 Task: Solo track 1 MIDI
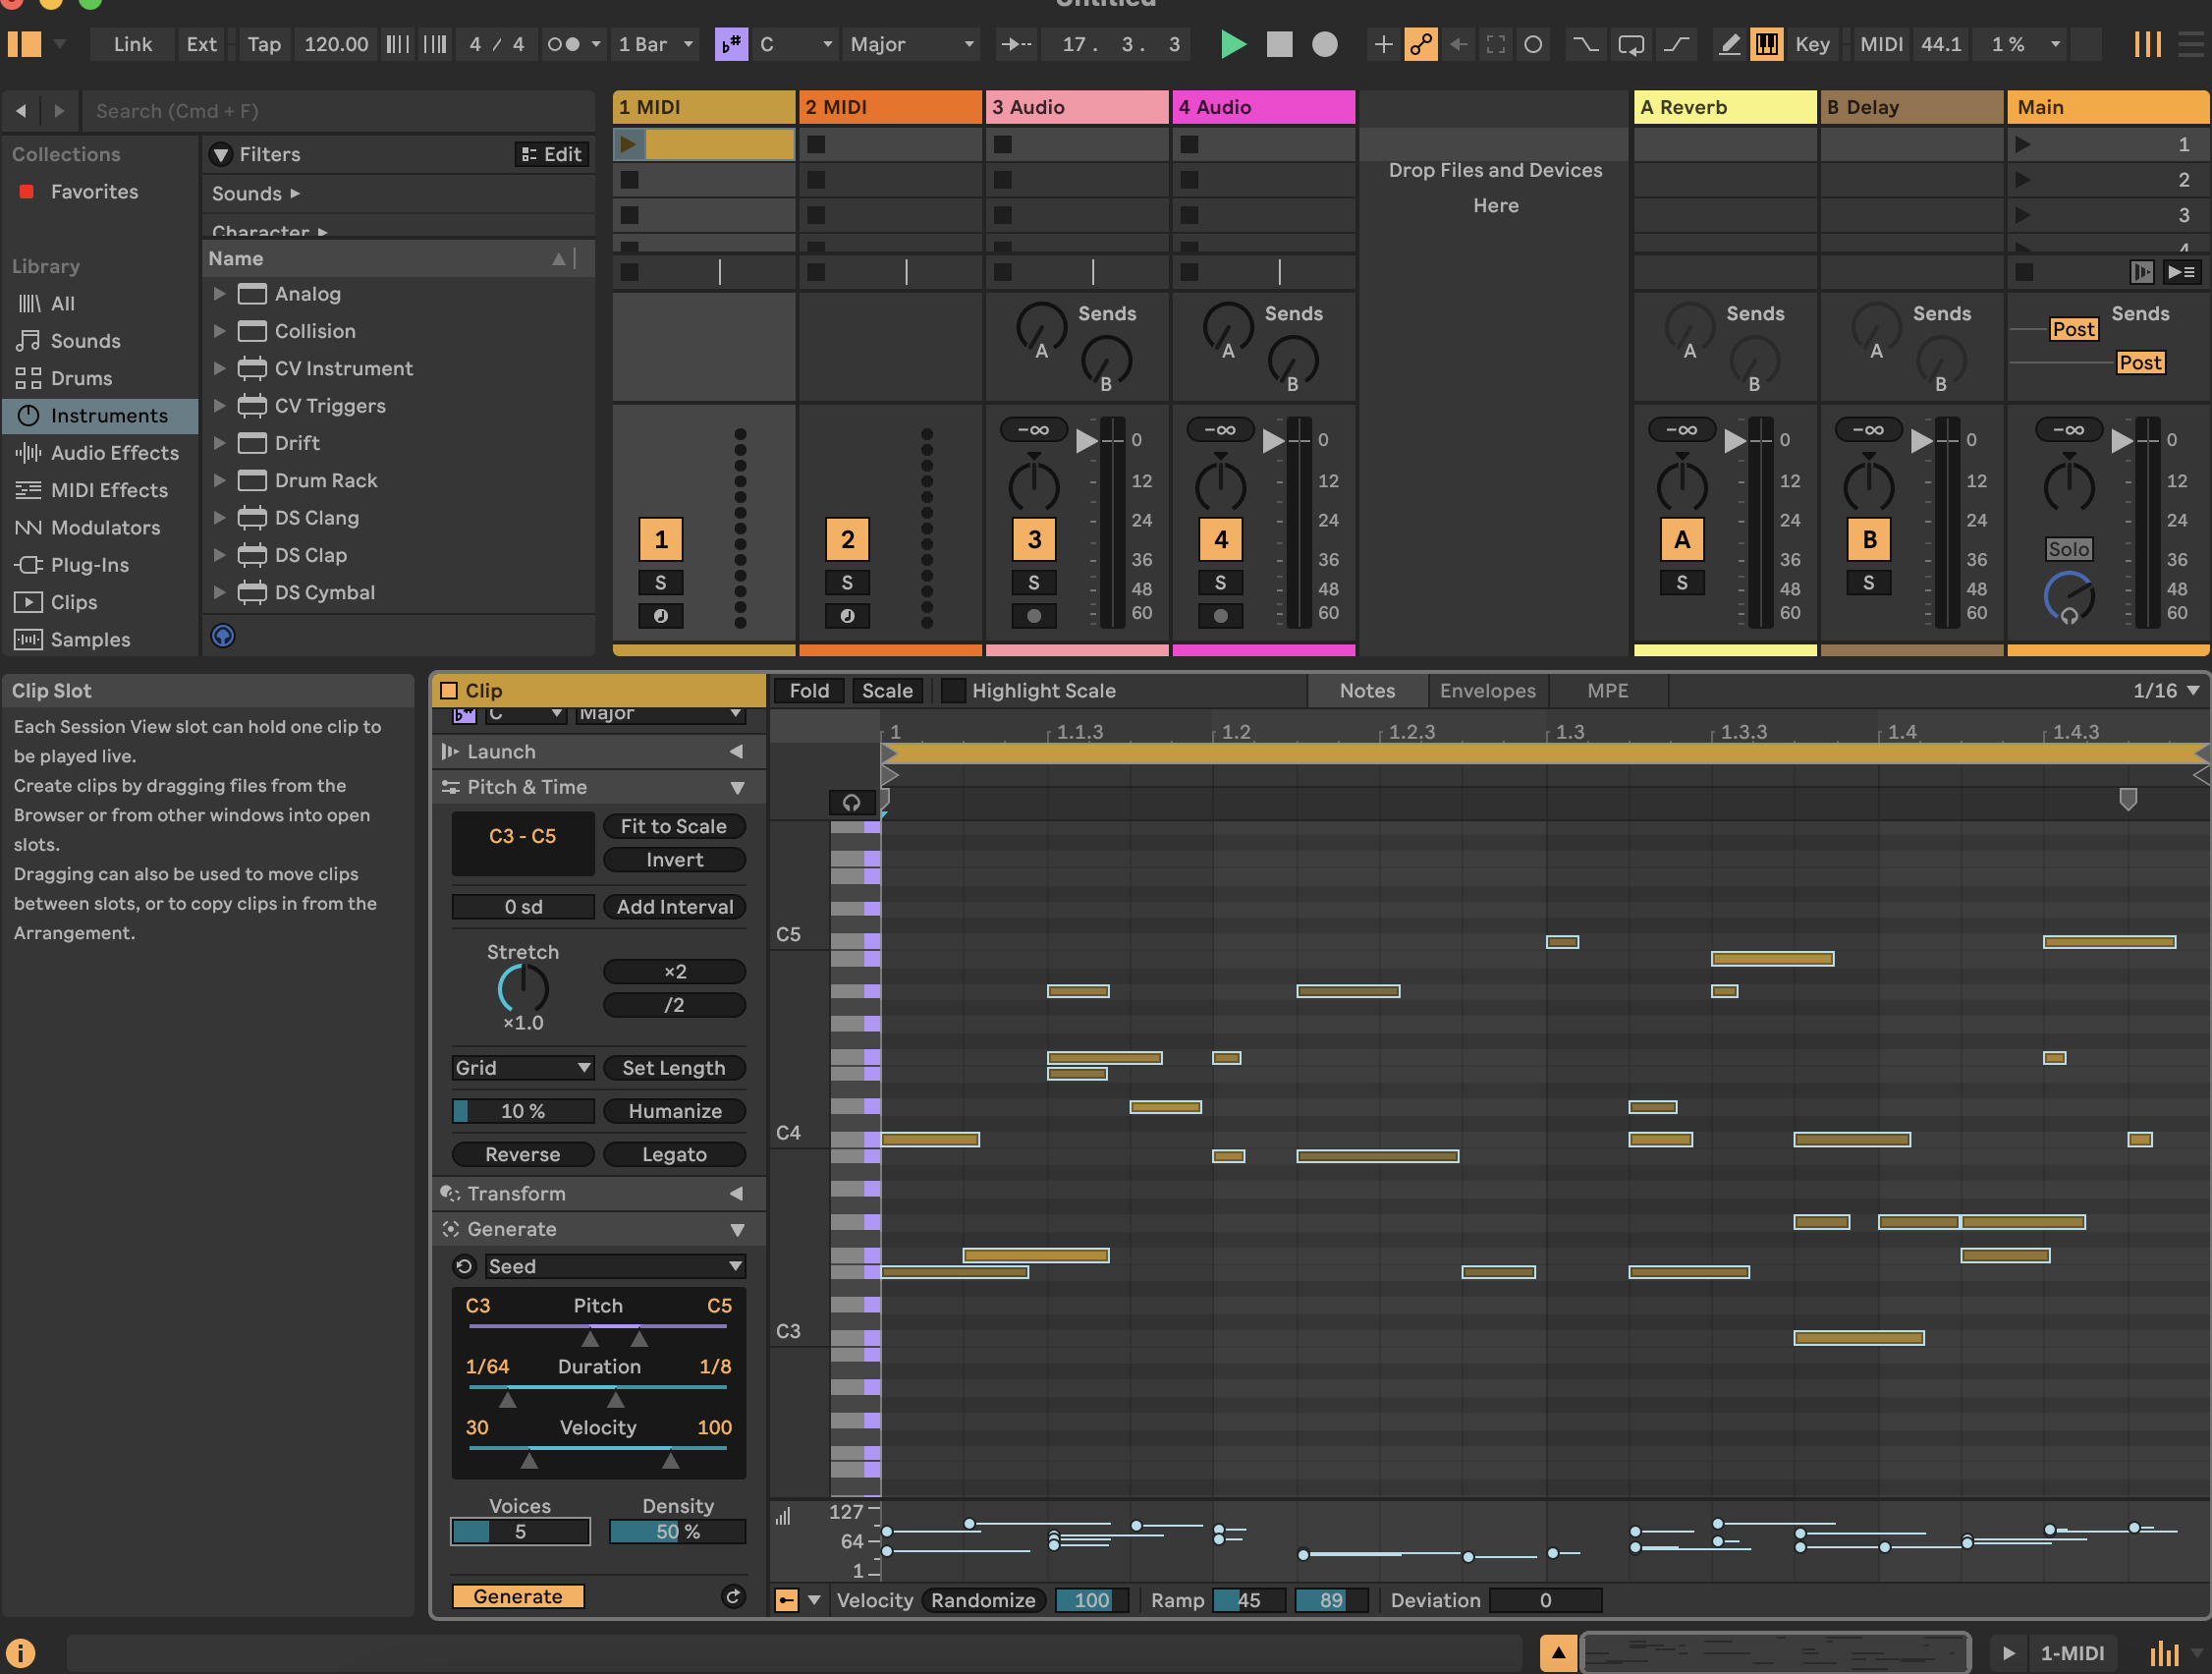pos(660,582)
